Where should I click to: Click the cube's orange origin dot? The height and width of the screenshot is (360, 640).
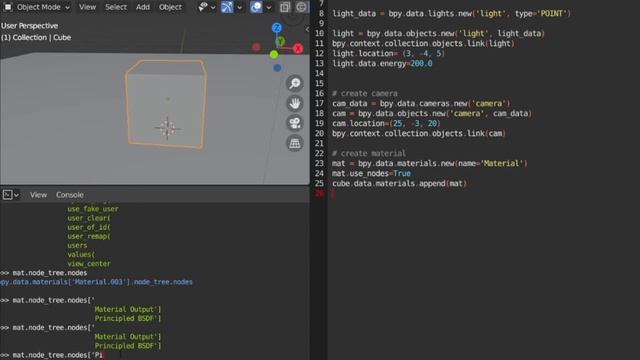coord(167,99)
